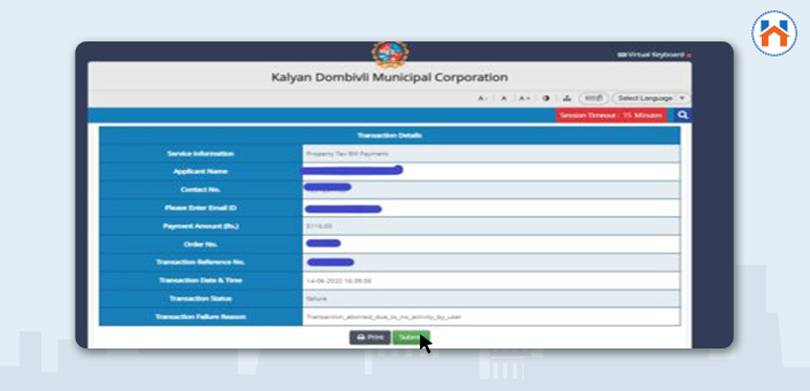Click the Transaction Status Failure field

click(491, 299)
